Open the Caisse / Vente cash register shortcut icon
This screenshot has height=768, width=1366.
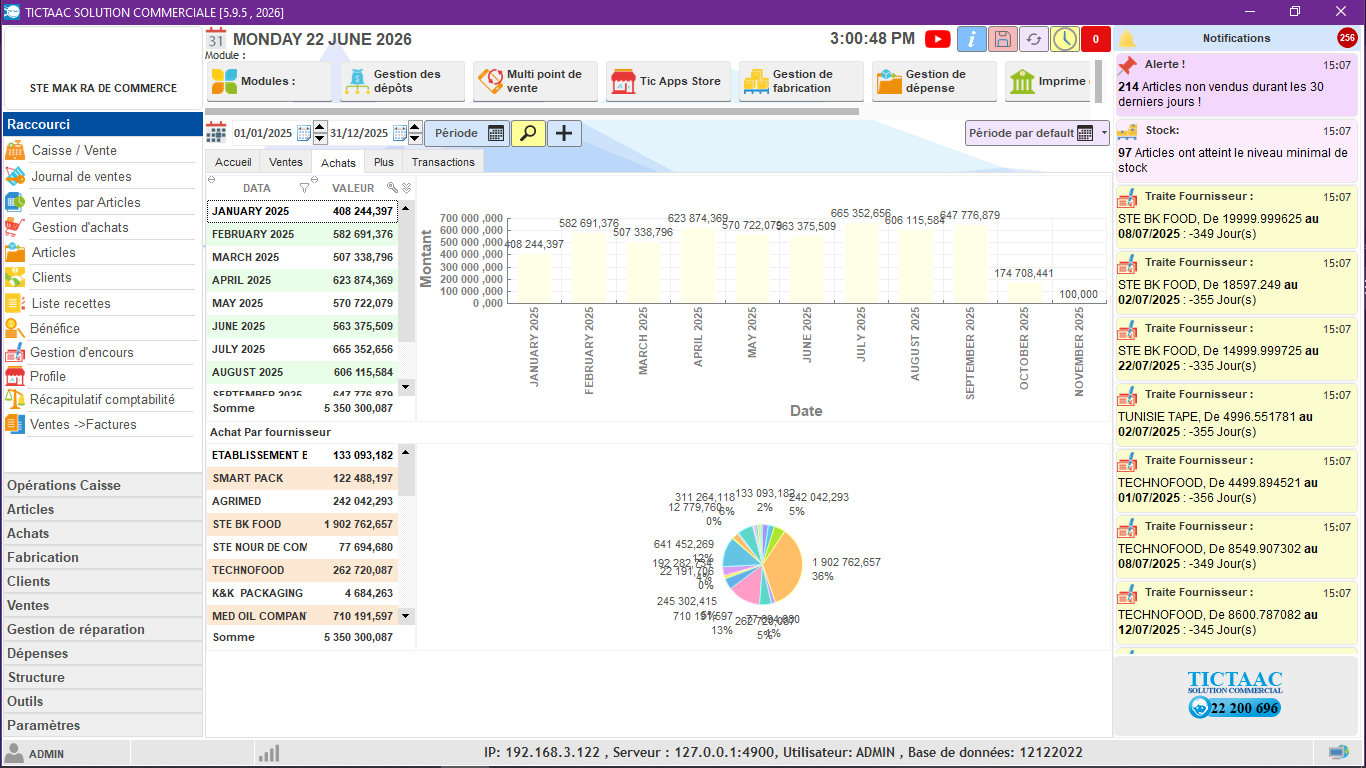tap(15, 150)
